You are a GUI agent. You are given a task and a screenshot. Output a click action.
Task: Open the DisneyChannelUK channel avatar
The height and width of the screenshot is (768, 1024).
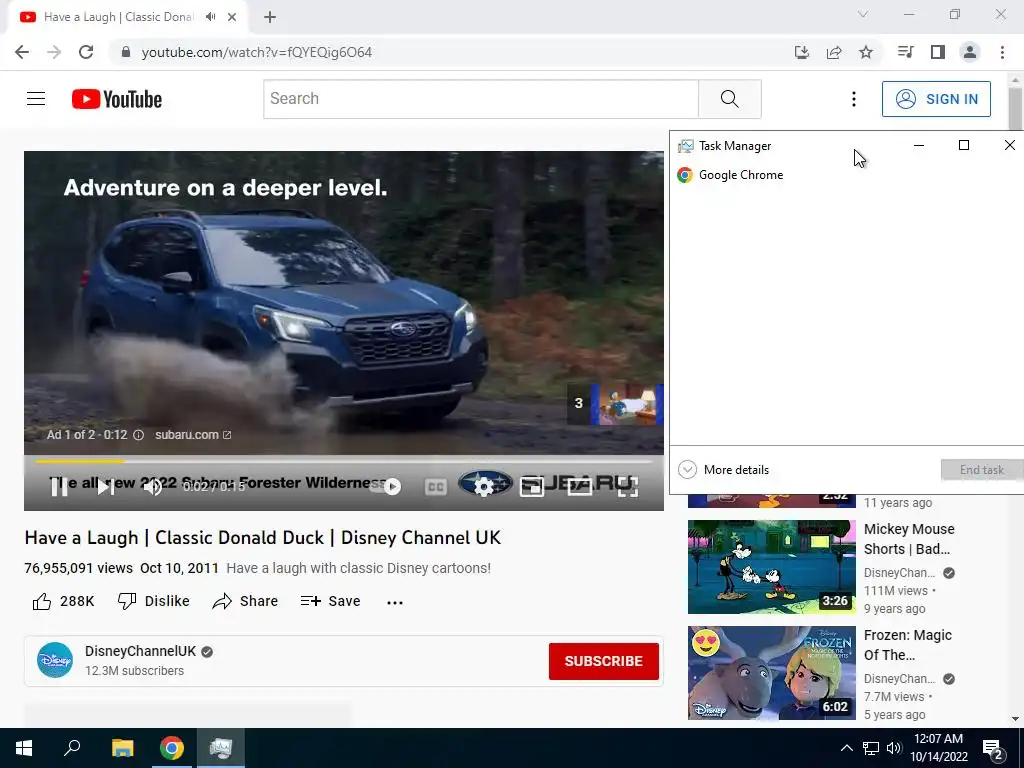point(55,660)
